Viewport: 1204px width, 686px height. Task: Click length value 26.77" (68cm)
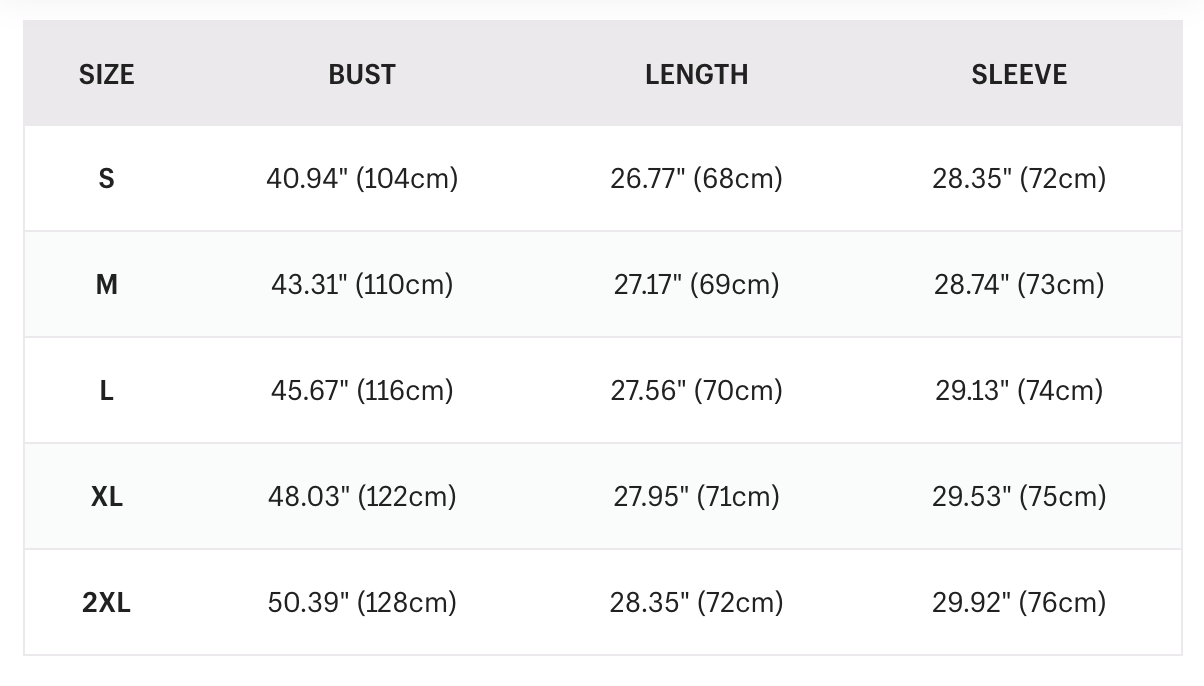696,179
